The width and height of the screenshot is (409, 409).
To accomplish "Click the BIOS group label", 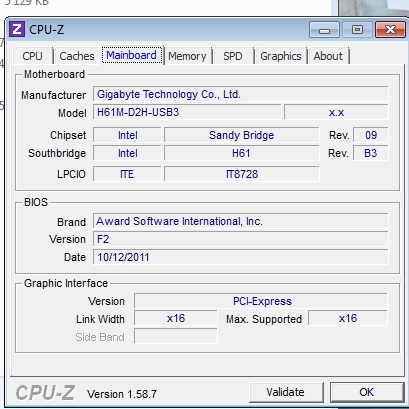I will [x=36, y=202].
